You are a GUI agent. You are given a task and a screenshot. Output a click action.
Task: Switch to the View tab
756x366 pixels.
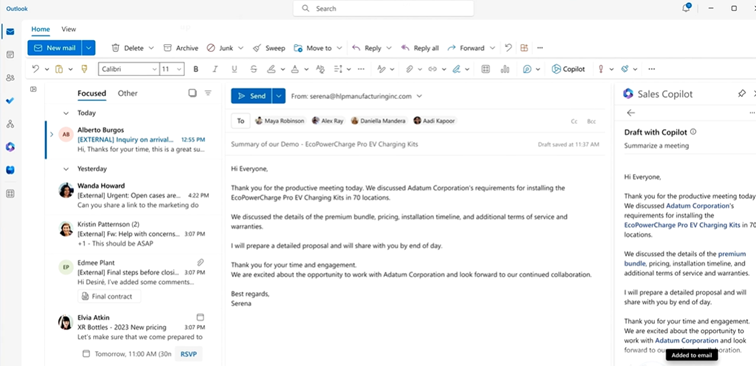click(68, 29)
